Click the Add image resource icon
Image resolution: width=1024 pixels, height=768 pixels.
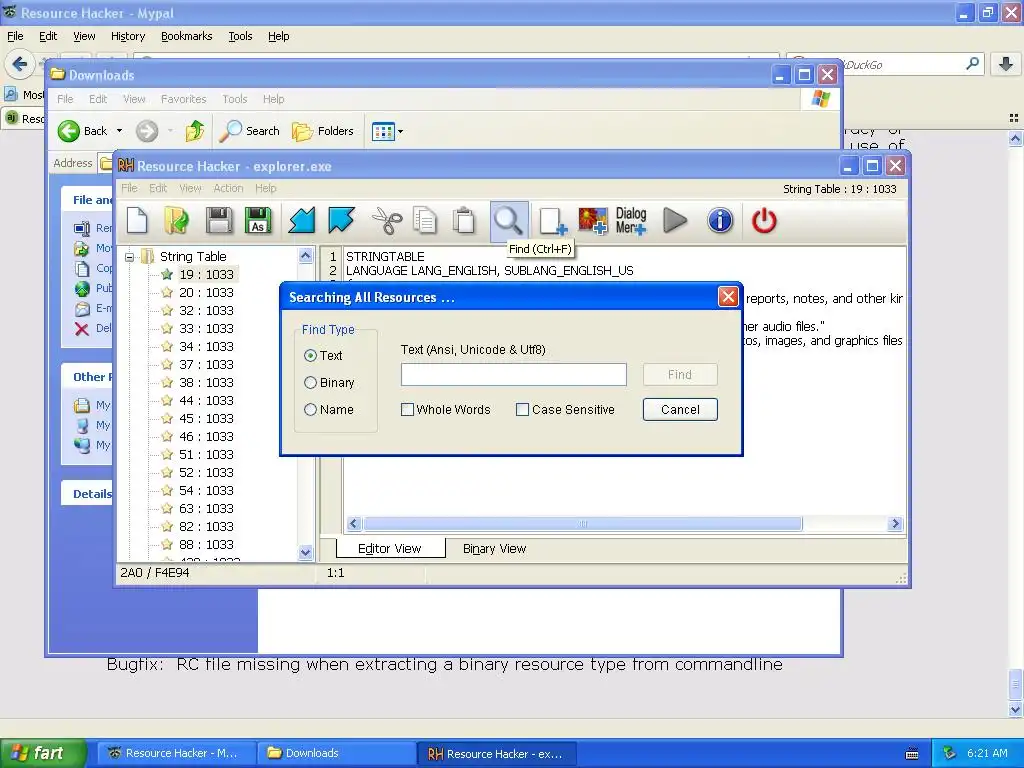[593, 221]
